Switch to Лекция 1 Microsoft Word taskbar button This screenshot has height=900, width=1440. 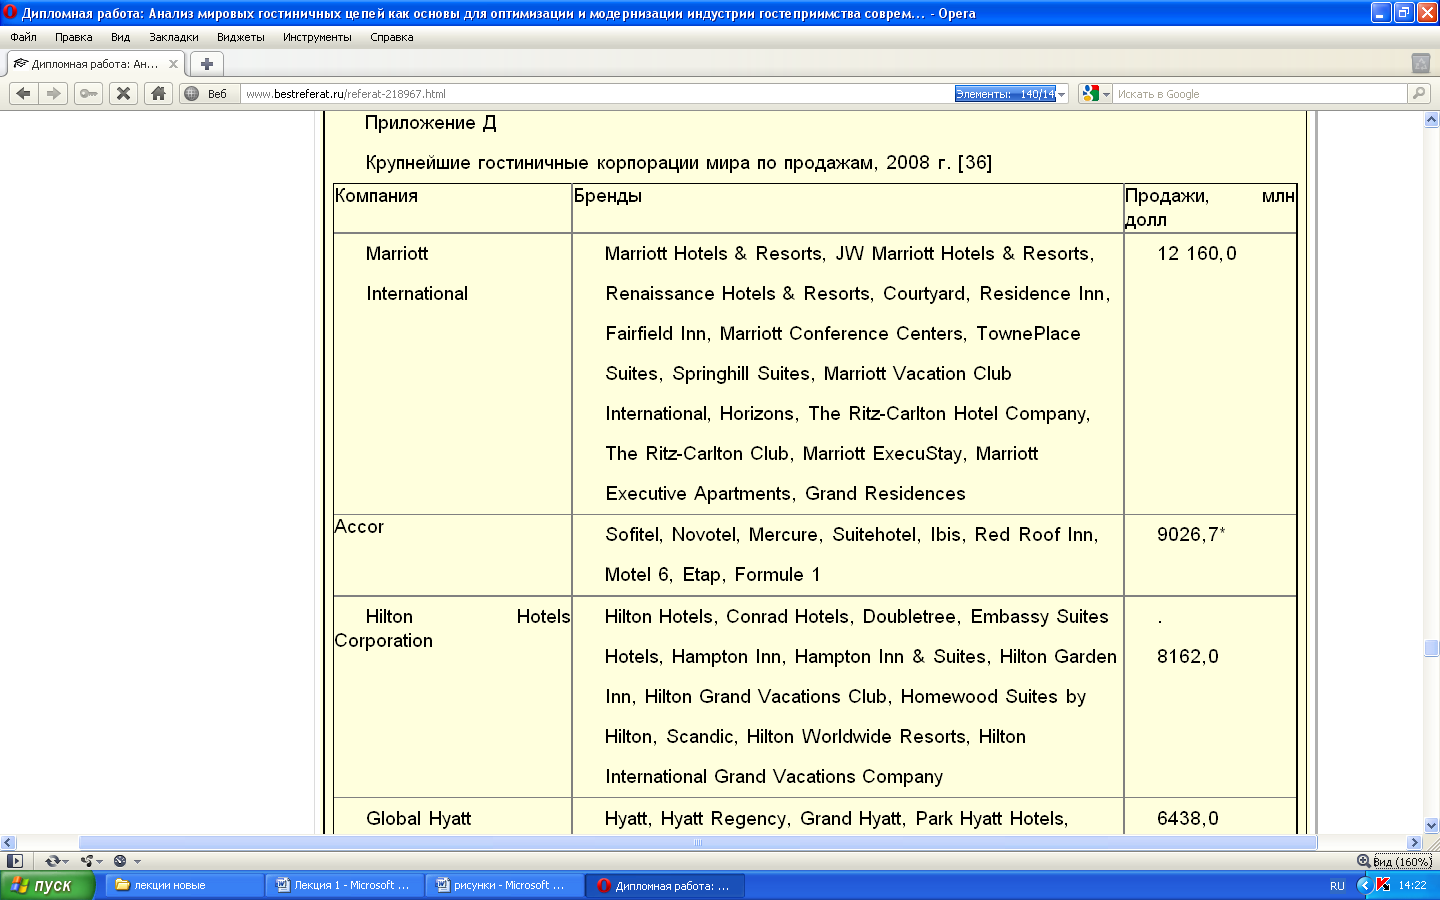coord(346,885)
